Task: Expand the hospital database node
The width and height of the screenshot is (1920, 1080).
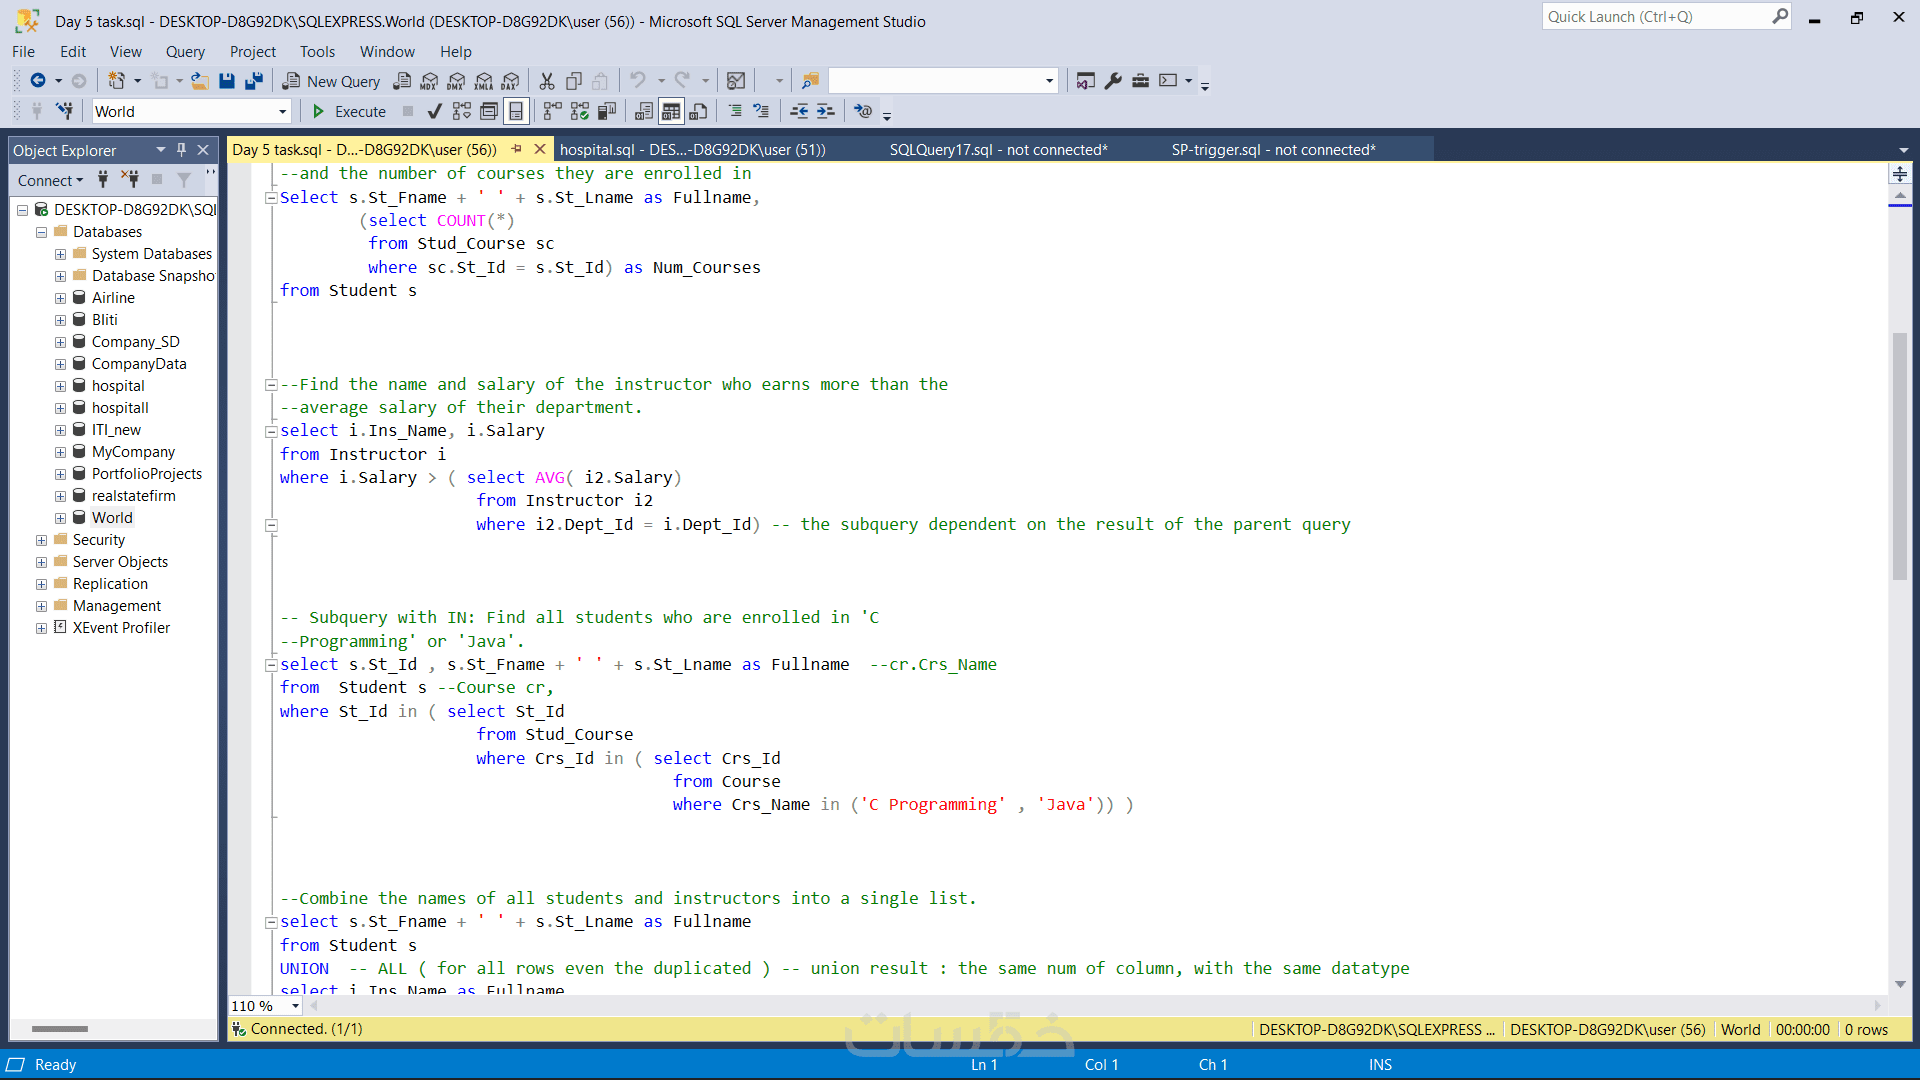Action: click(x=60, y=386)
